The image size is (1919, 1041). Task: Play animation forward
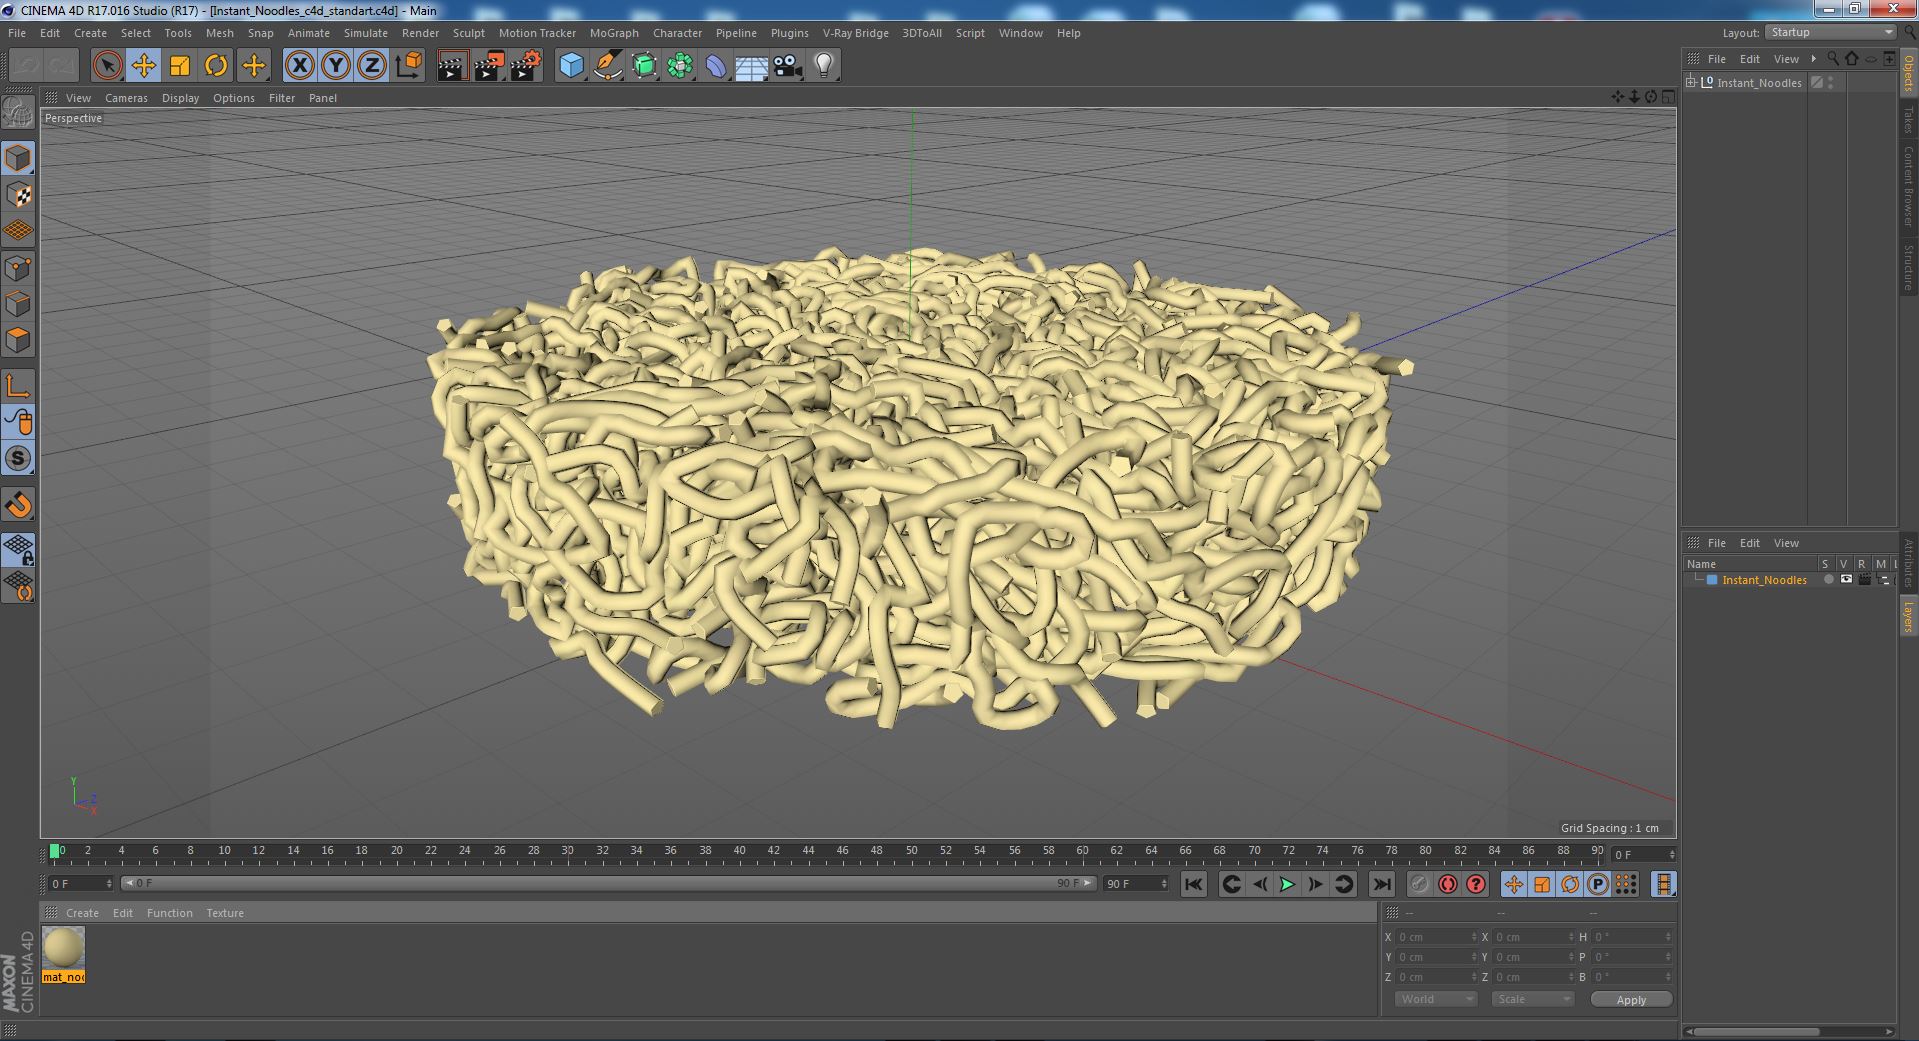coord(1287,884)
